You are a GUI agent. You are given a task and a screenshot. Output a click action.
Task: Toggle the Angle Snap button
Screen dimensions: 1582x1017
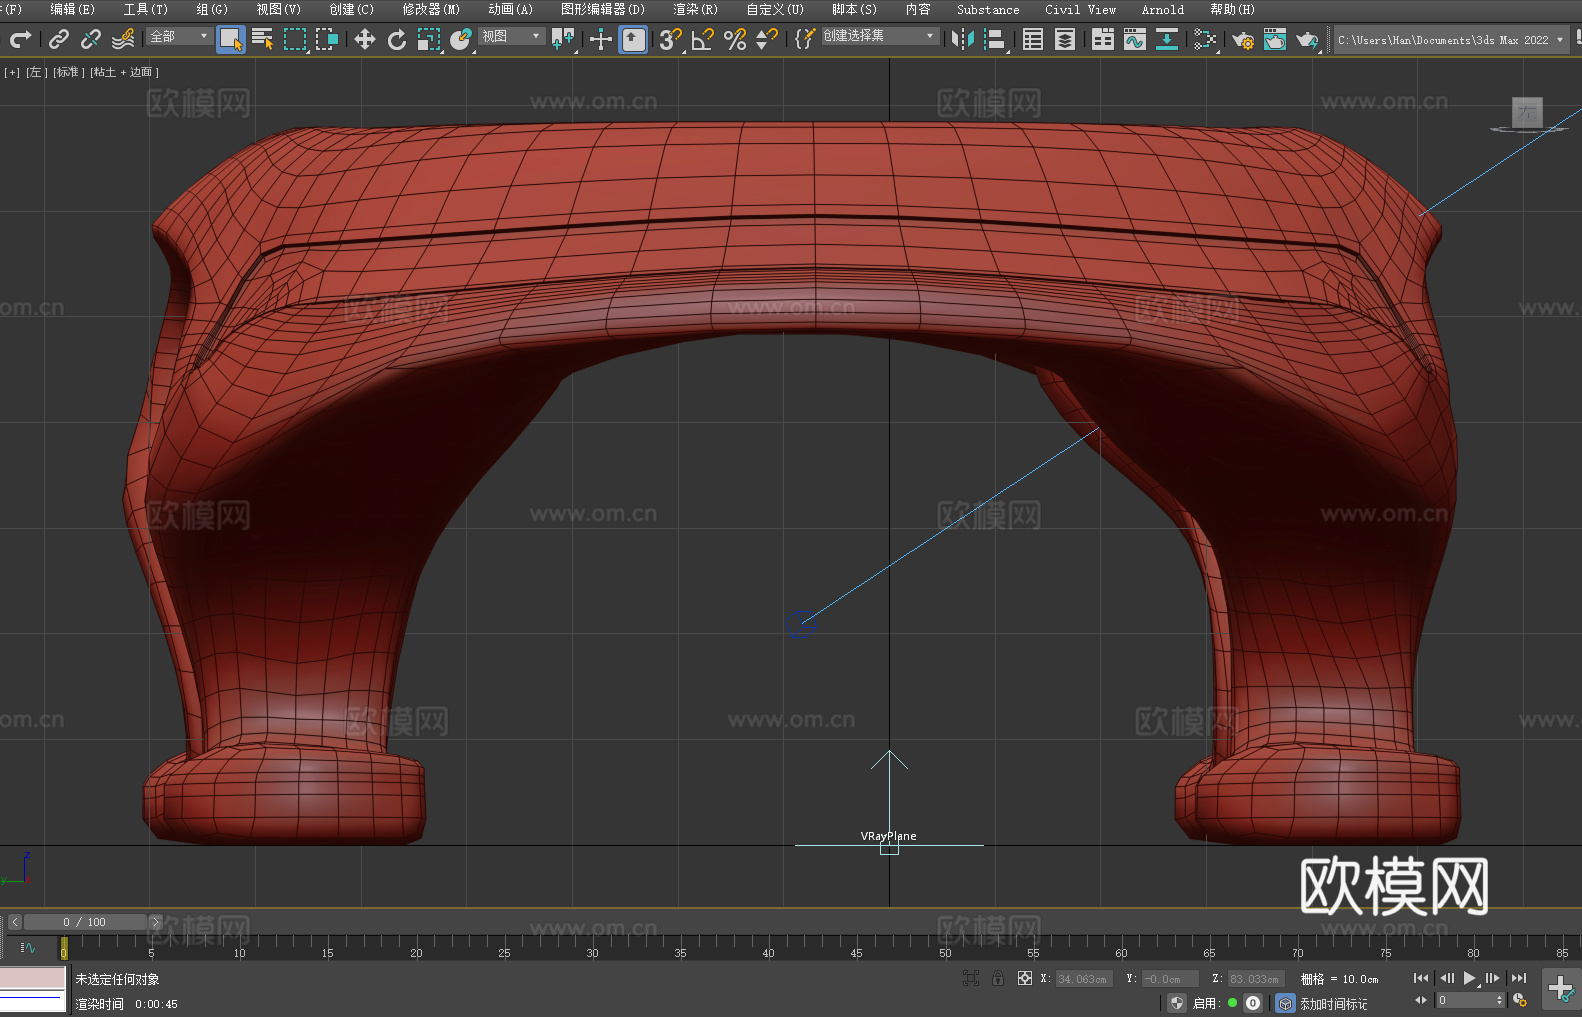click(703, 39)
